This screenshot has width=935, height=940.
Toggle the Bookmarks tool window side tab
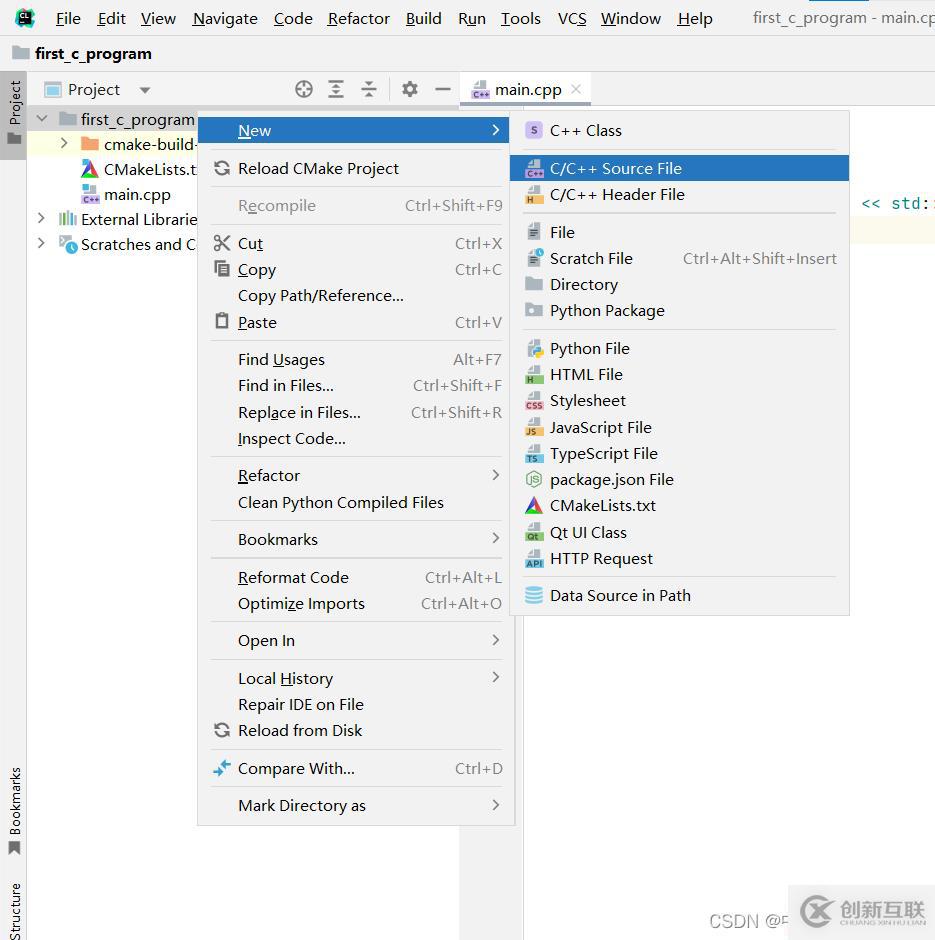click(x=14, y=811)
